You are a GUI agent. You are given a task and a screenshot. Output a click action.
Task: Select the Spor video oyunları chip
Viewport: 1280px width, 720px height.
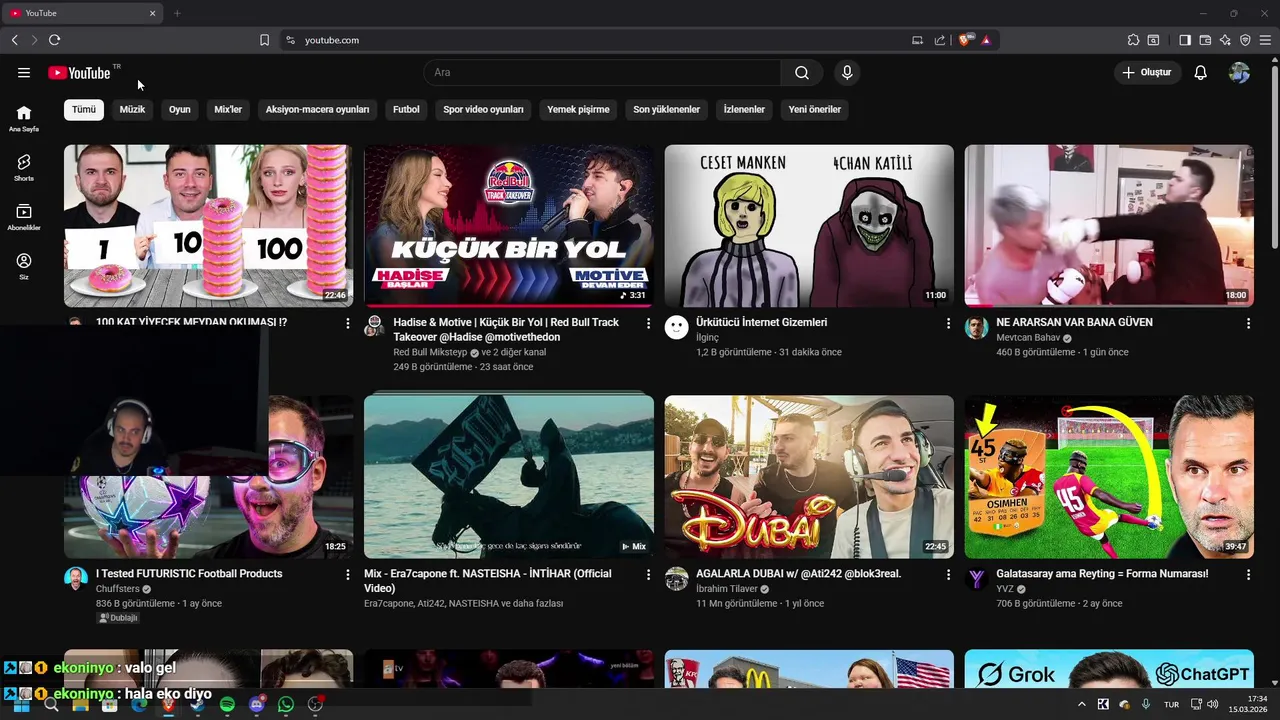(483, 109)
